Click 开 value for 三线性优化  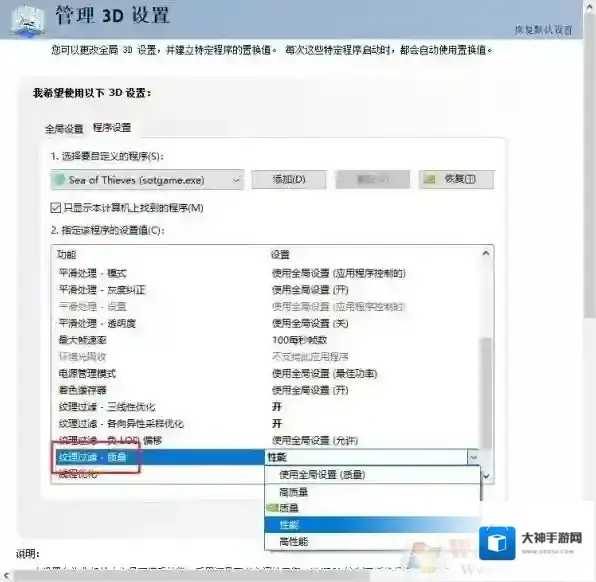277,407
